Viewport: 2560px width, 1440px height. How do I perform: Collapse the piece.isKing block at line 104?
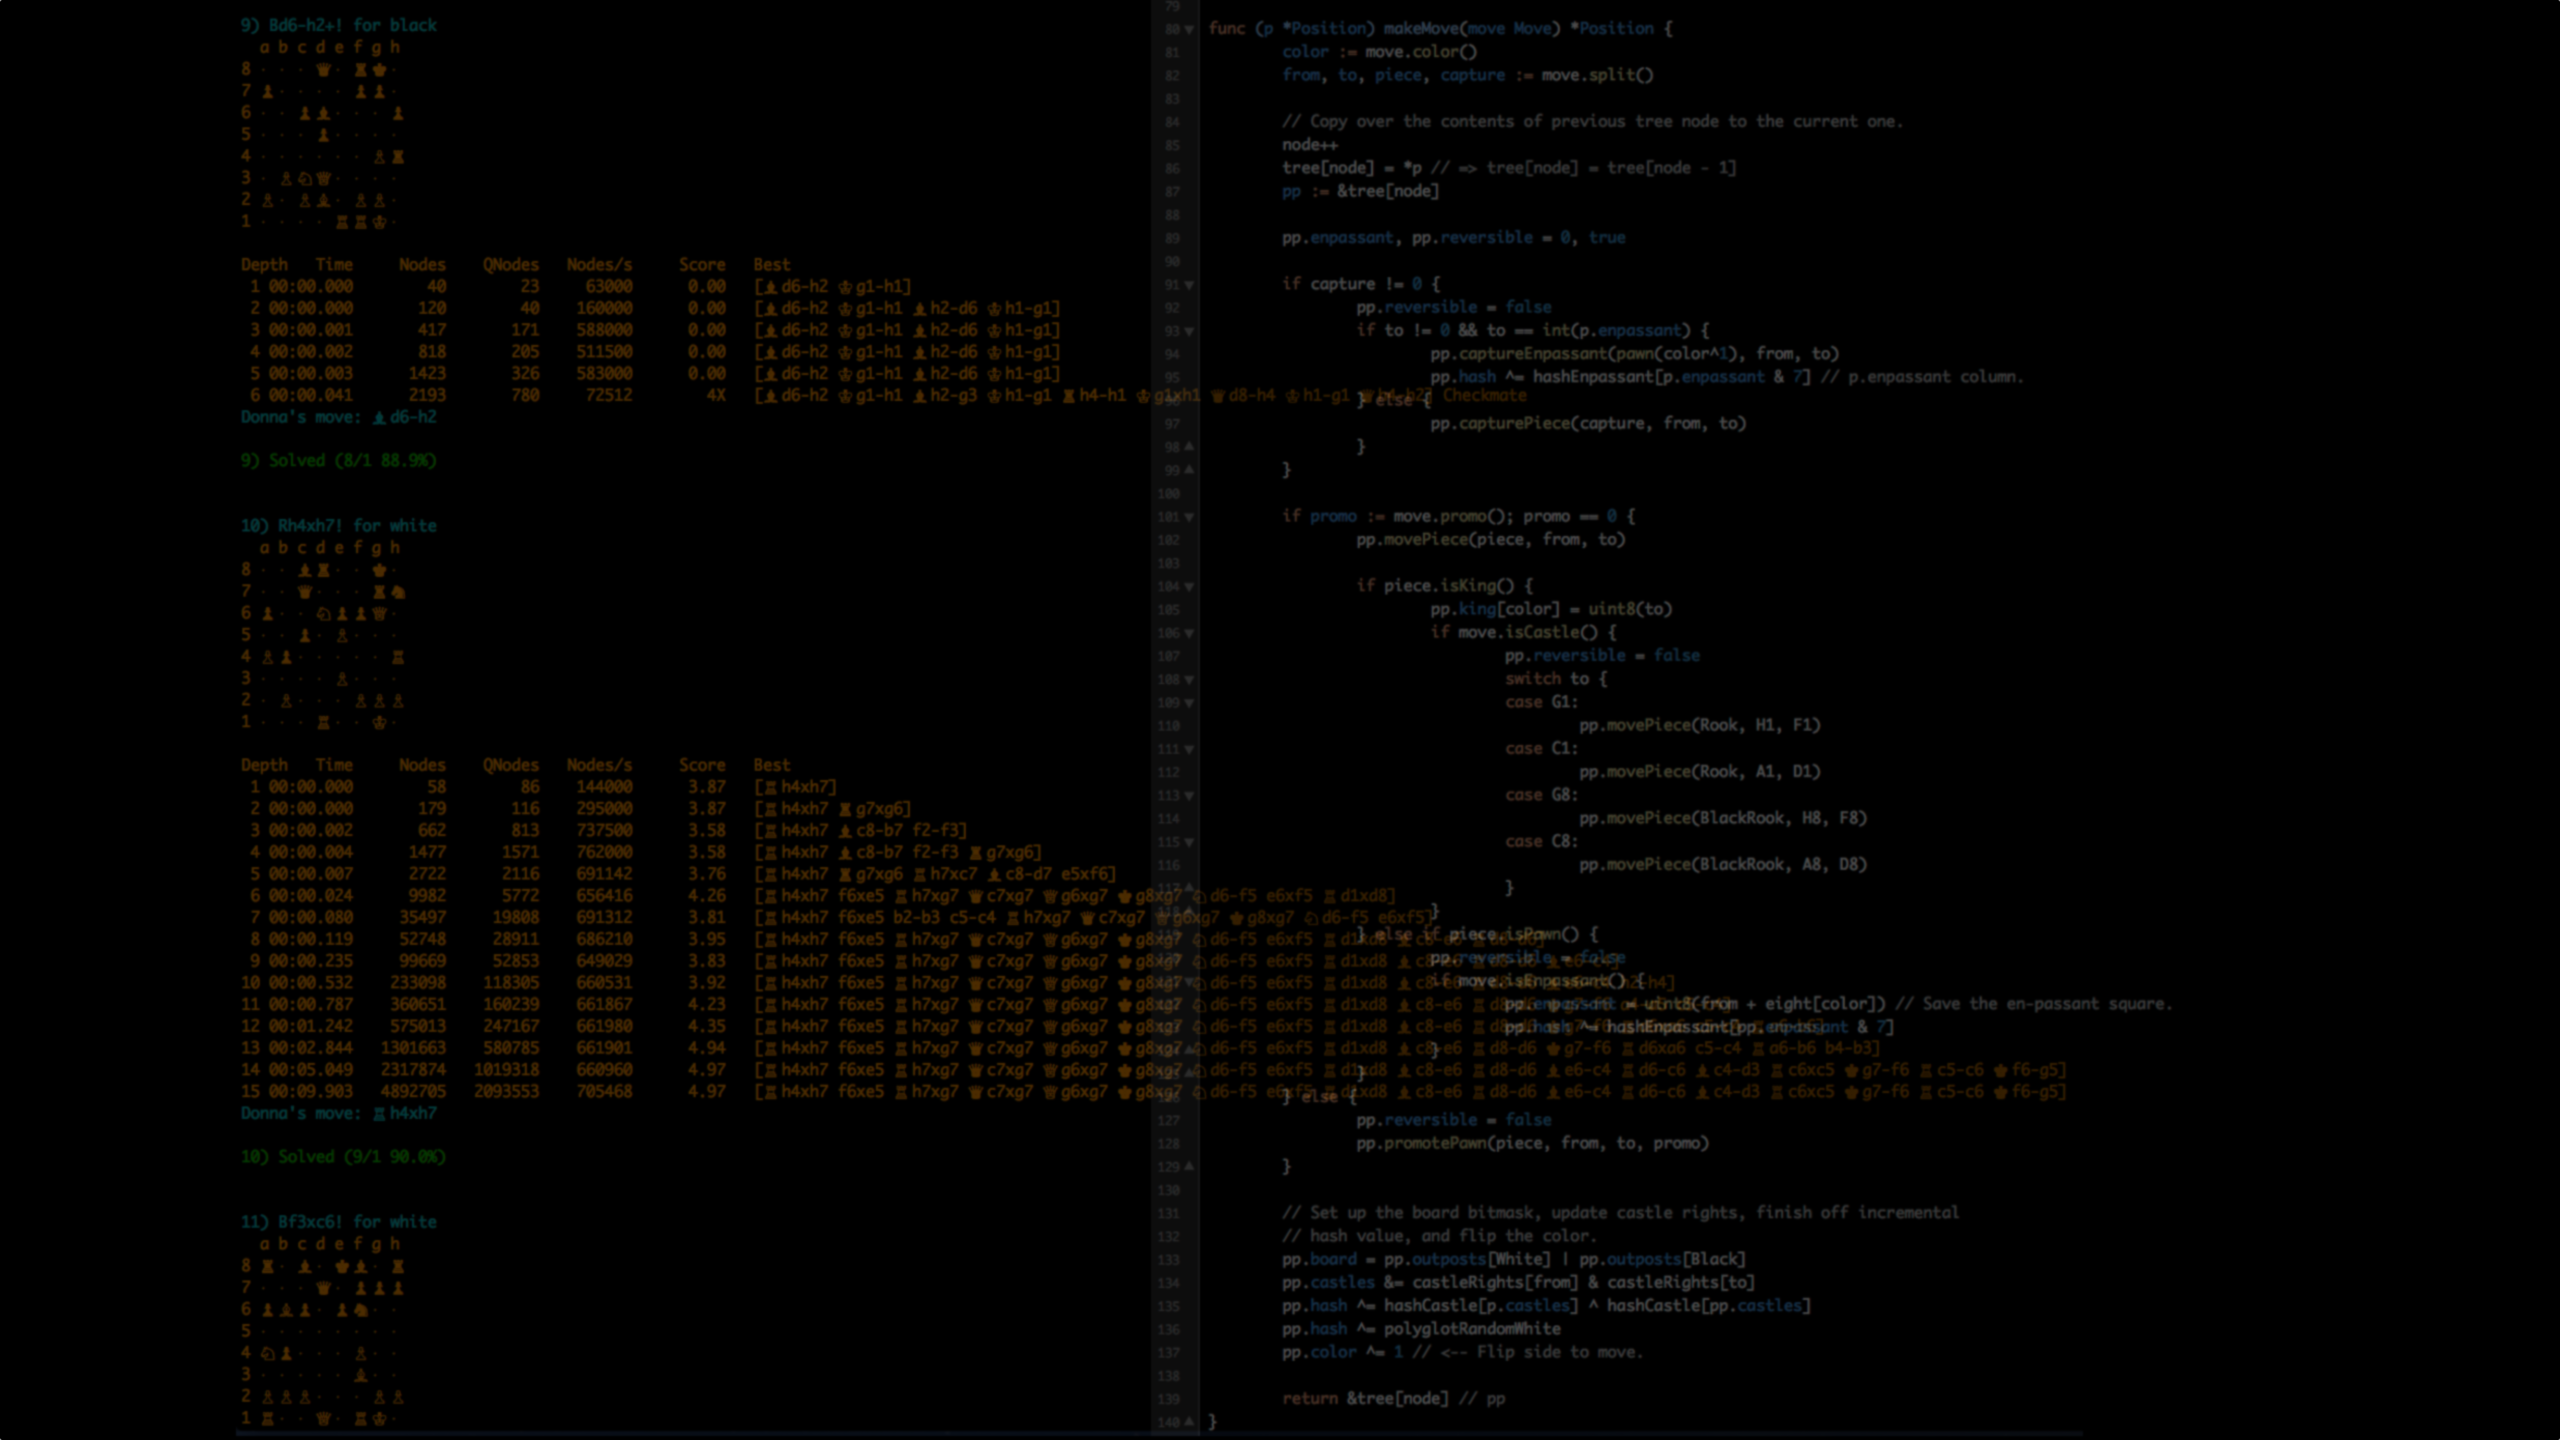(x=1189, y=587)
